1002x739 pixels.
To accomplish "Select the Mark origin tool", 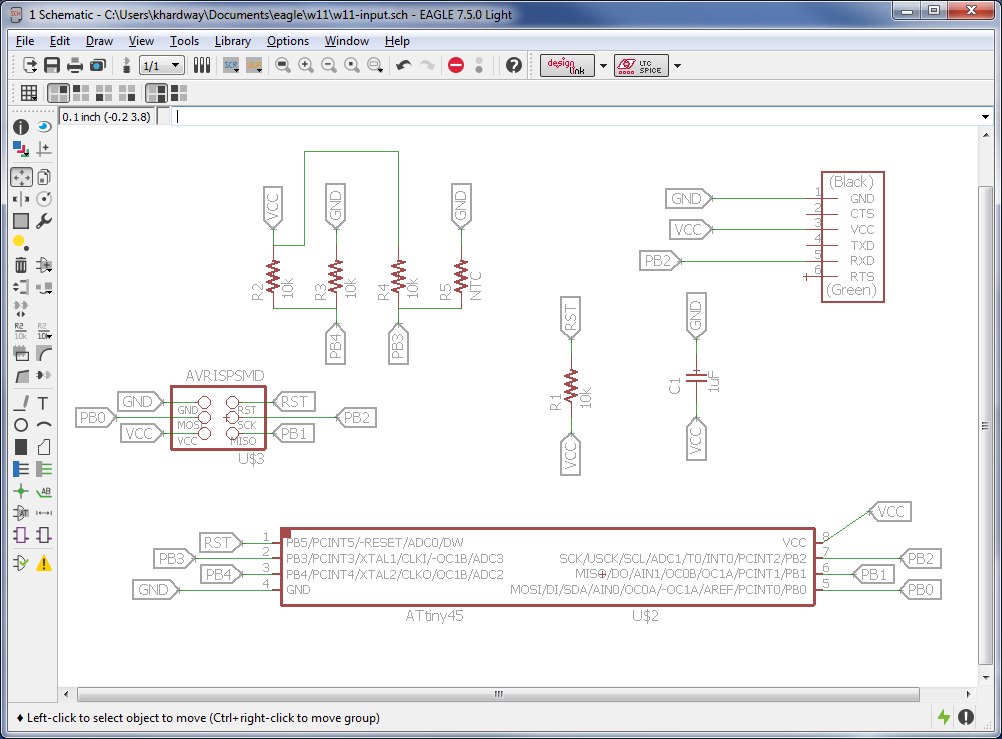I will coord(43,149).
